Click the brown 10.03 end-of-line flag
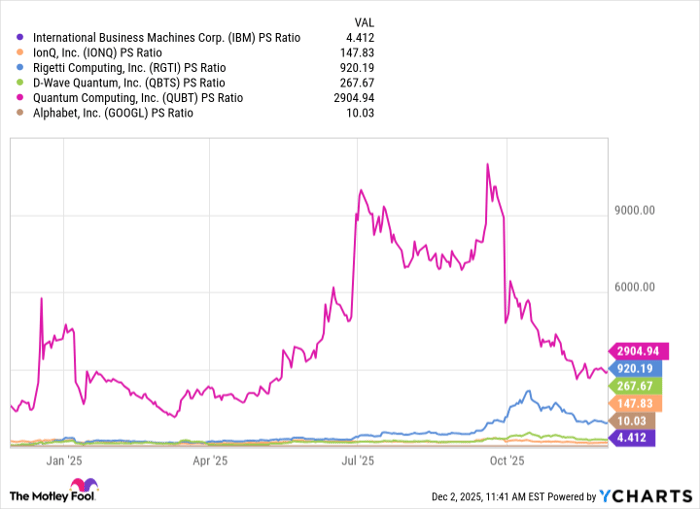 click(x=632, y=421)
